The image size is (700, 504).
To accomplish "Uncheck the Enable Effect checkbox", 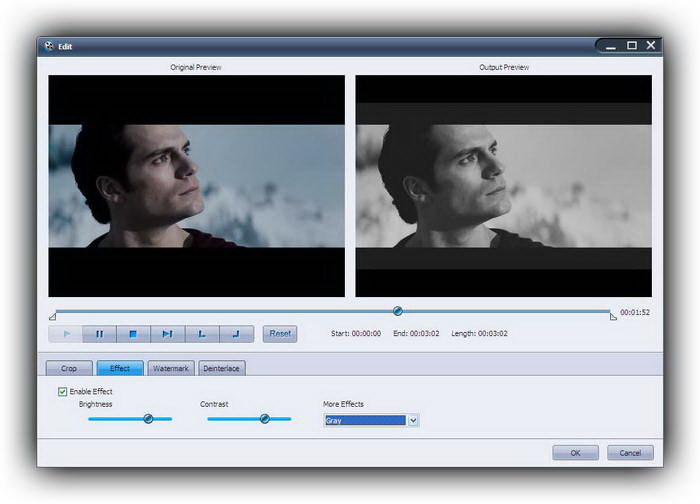I will 63,391.
